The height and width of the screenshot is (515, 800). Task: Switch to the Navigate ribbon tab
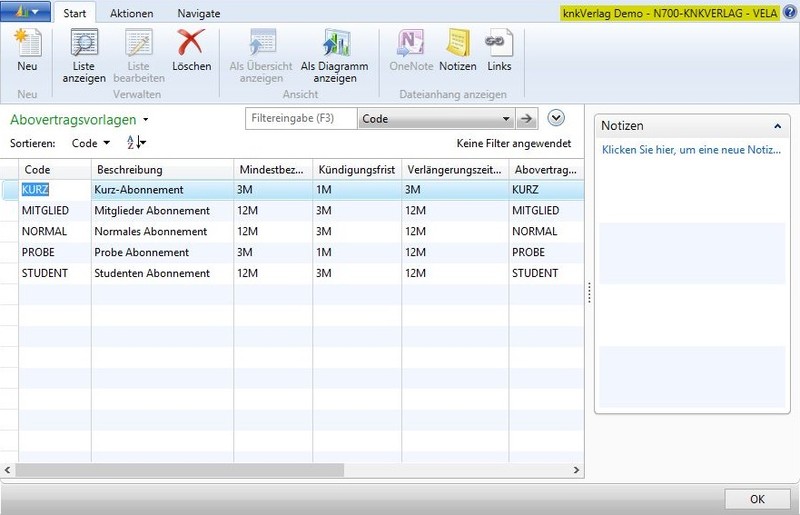[x=198, y=13]
